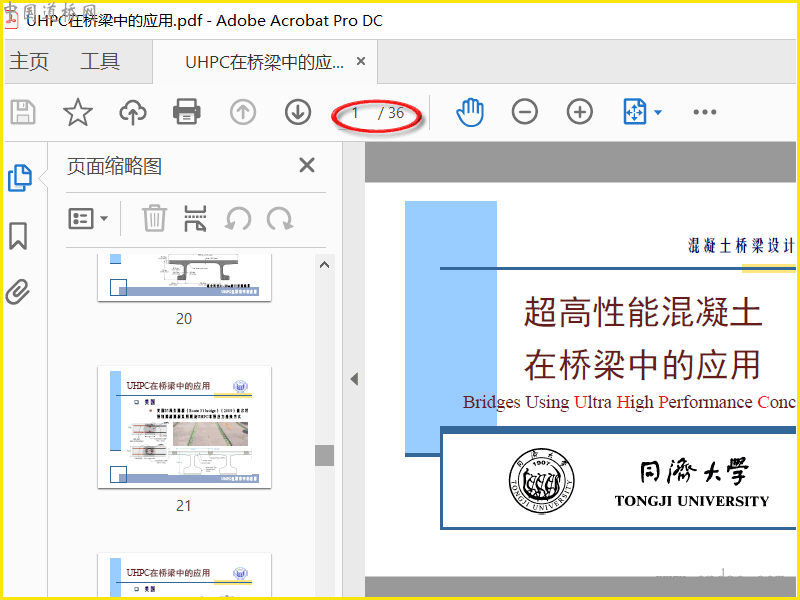Click thumbnail panel scroll up arrow

point(324,265)
